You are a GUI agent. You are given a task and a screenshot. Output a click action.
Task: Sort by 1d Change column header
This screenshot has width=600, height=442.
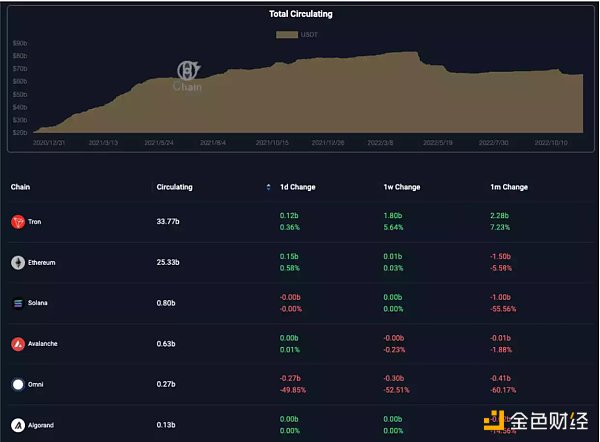pos(300,187)
